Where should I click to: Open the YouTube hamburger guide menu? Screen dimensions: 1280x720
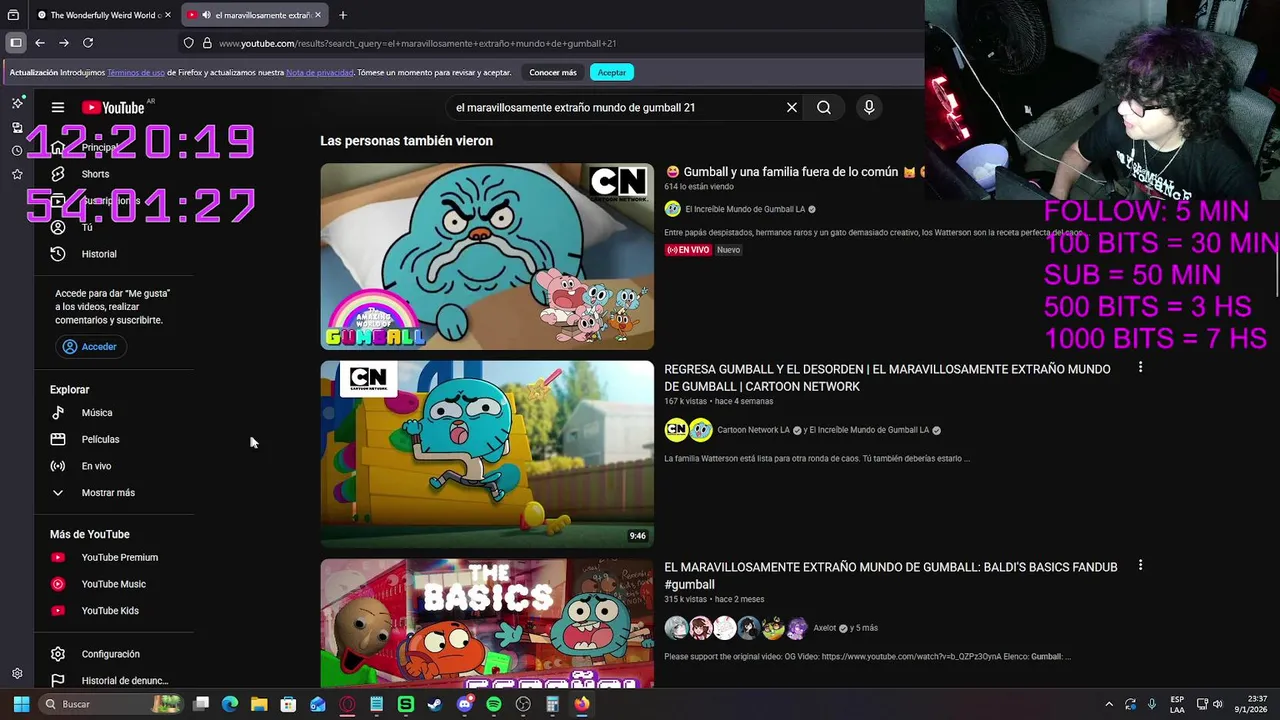point(58,108)
